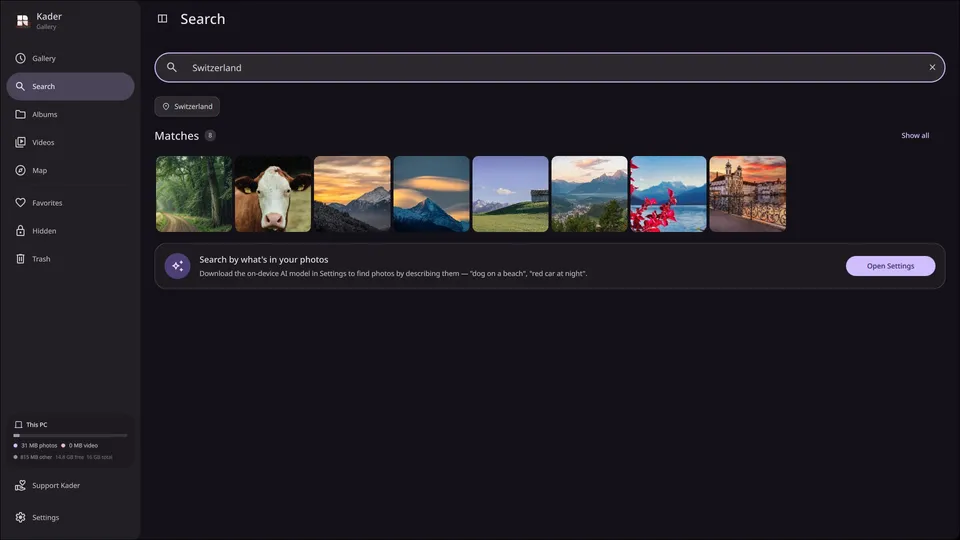This screenshot has width=960, height=540.
Task: Click the Gallery clock icon in sidebar
Action: click(x=20, y=58)
